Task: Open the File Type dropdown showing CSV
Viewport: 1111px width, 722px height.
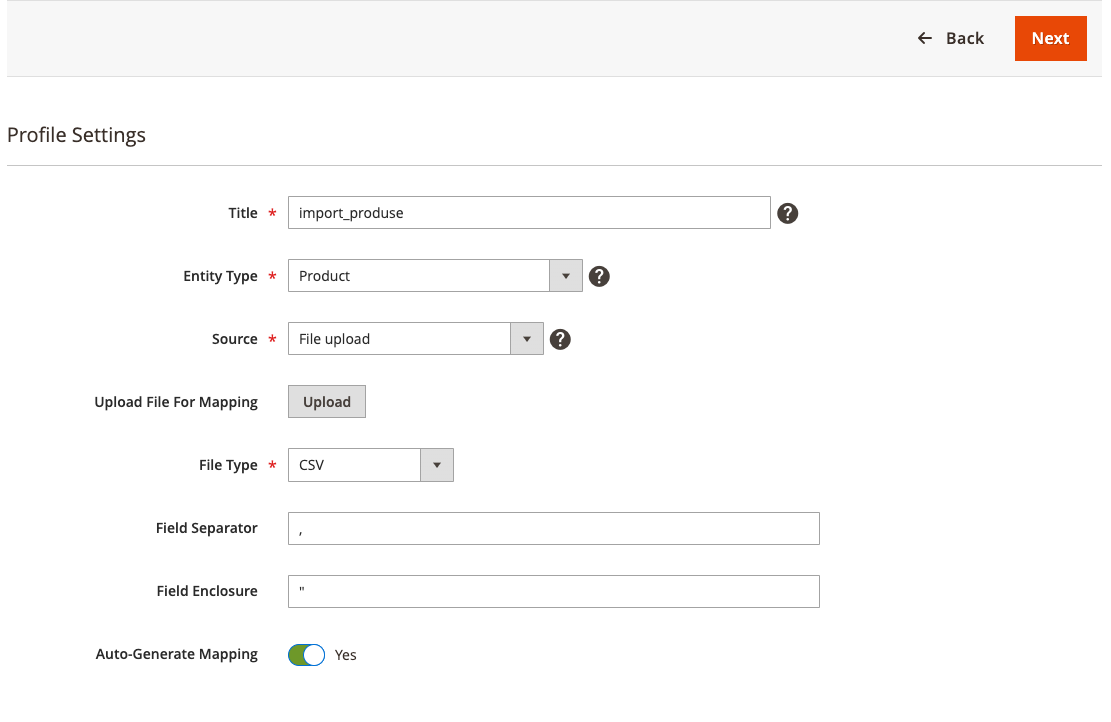Action: [371, 465]
